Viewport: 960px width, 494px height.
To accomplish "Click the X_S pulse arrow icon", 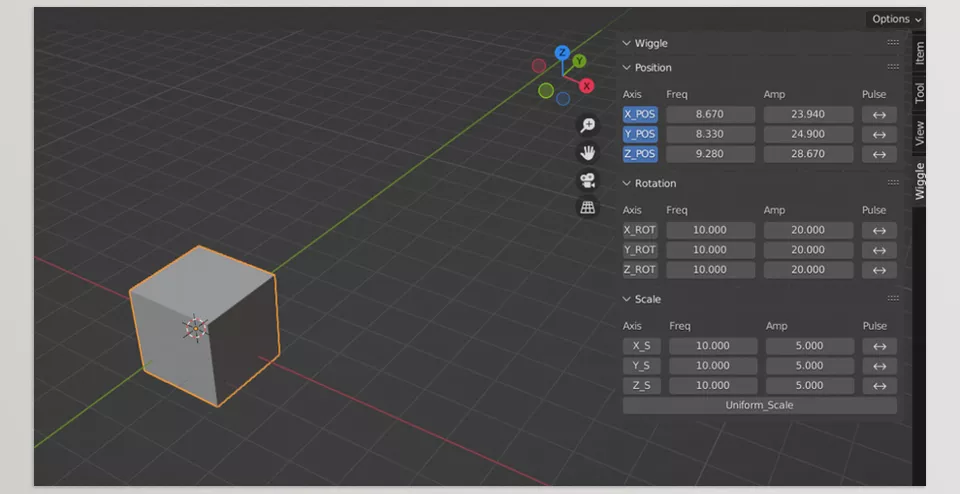I will [879, 346].
